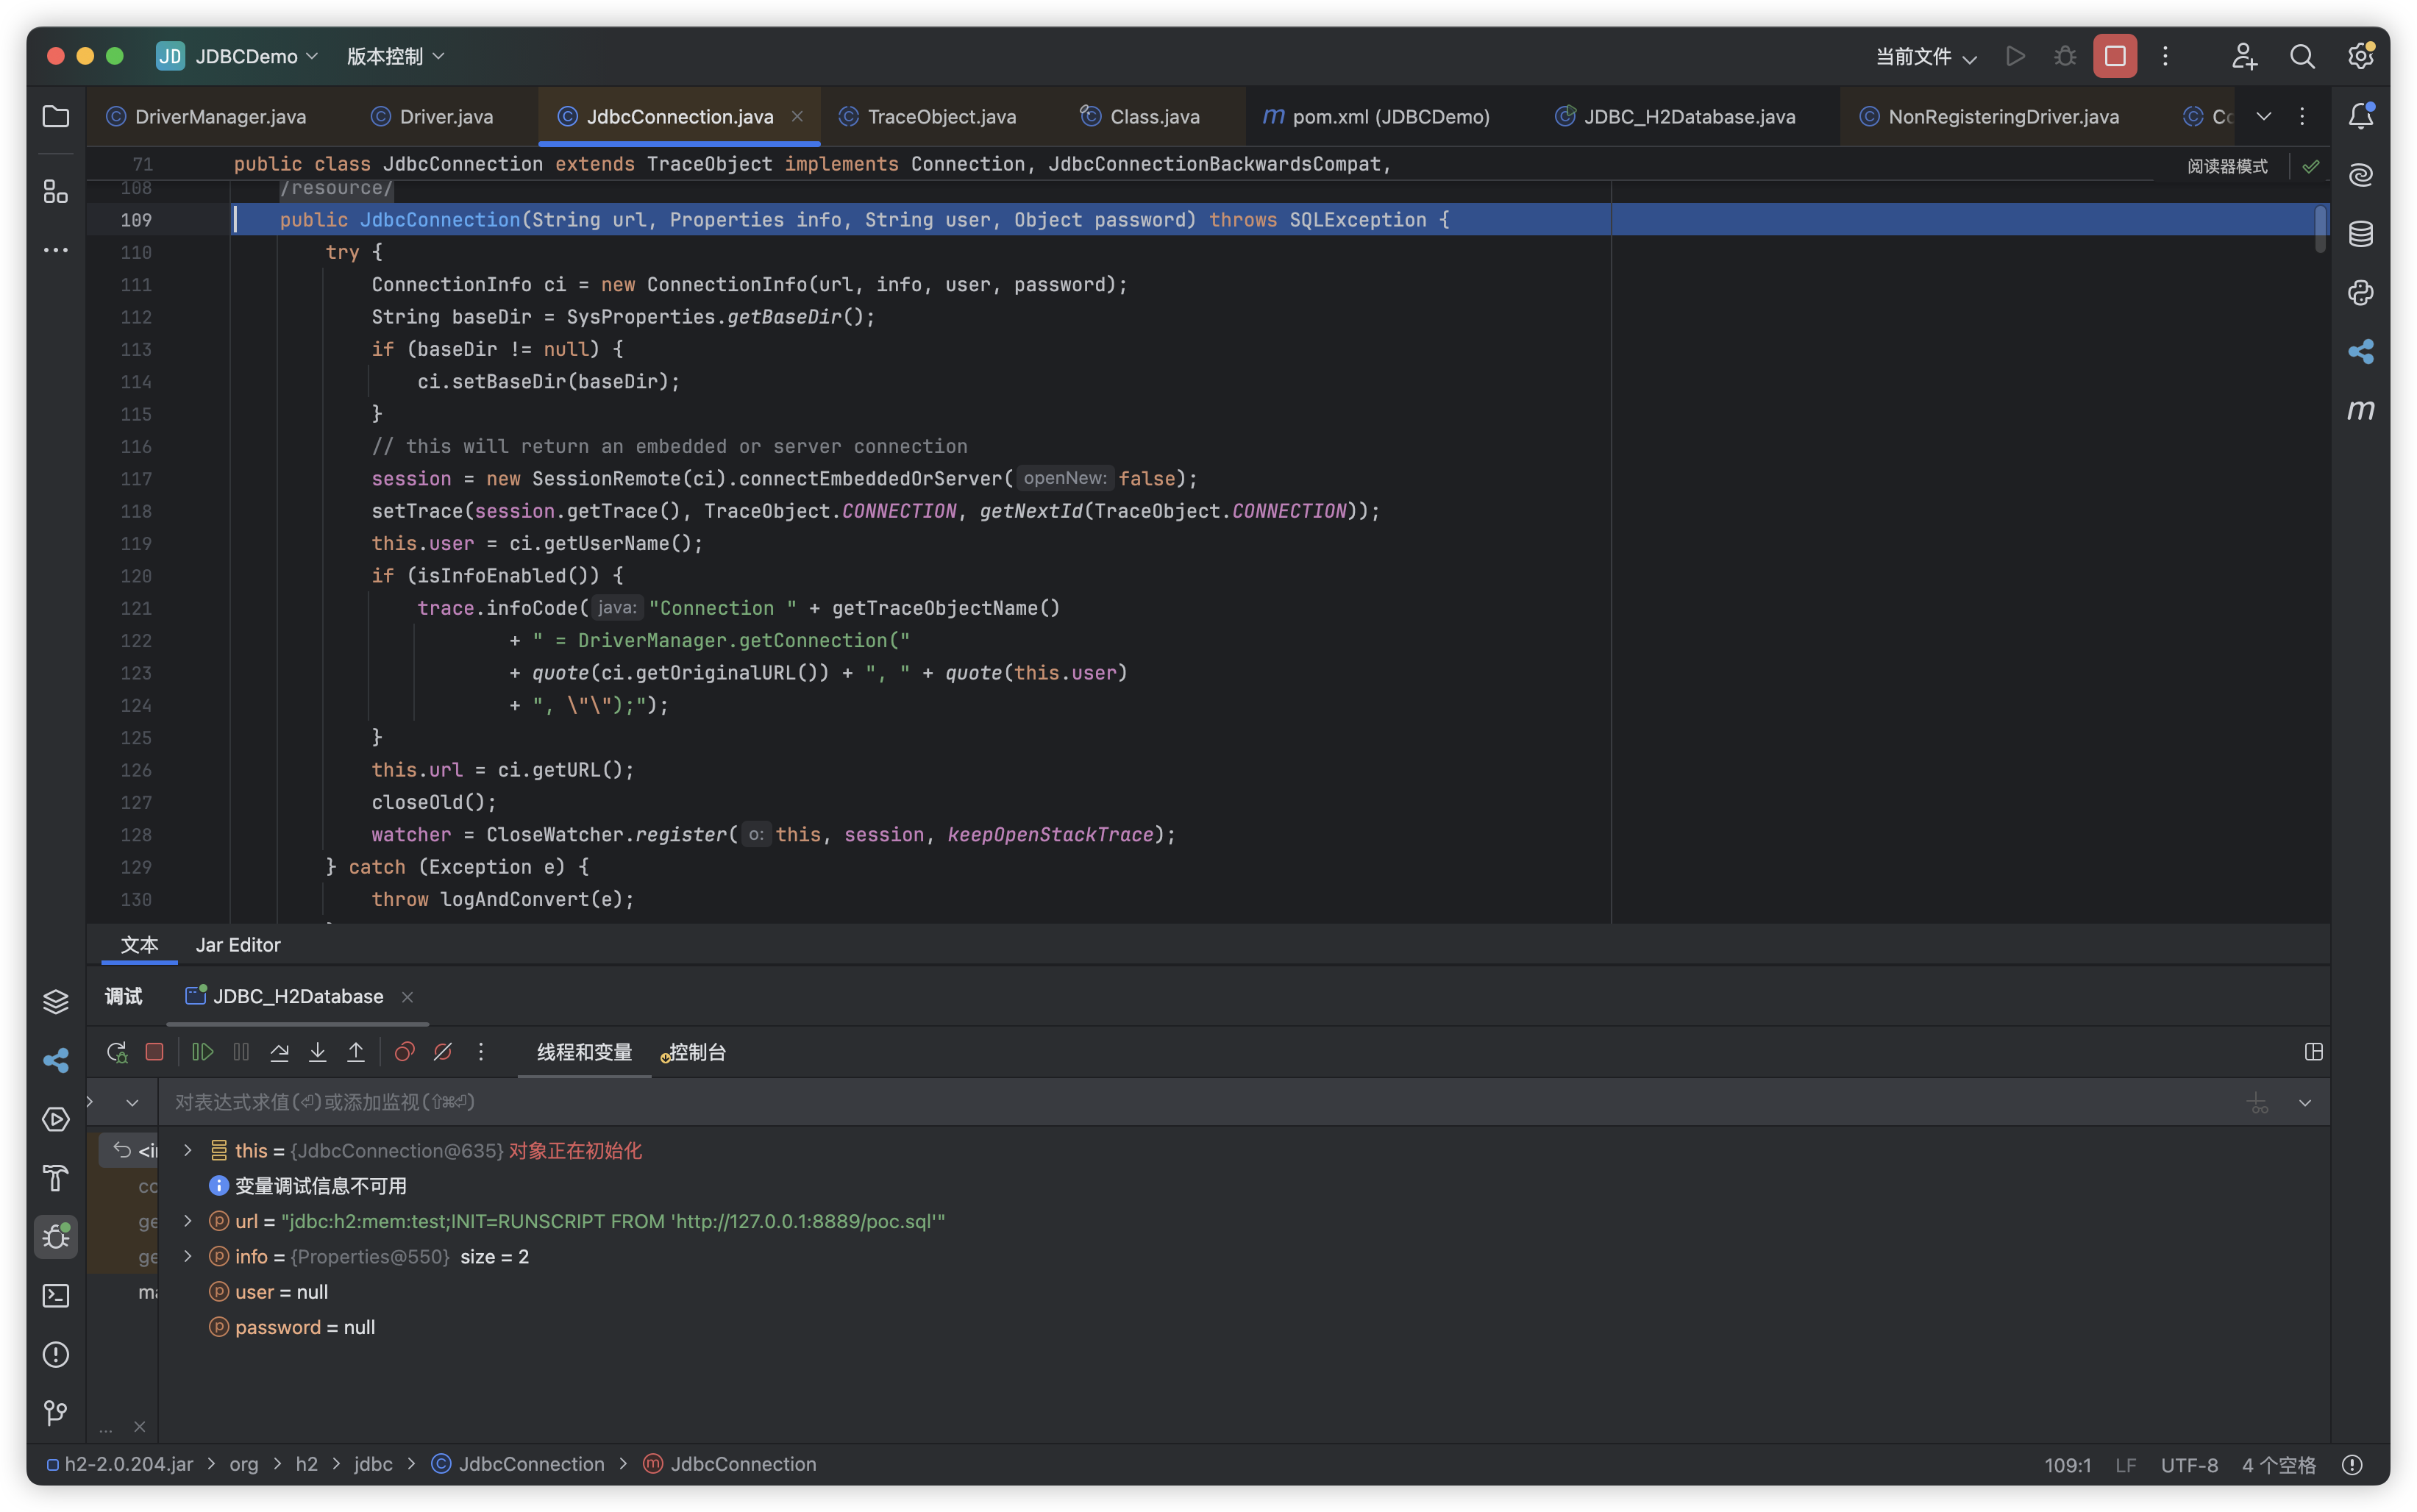Click the jdbc breadcrumb segment
The height and width of the screenshot is (1512, 2417).
click(x=373, y=1464)
